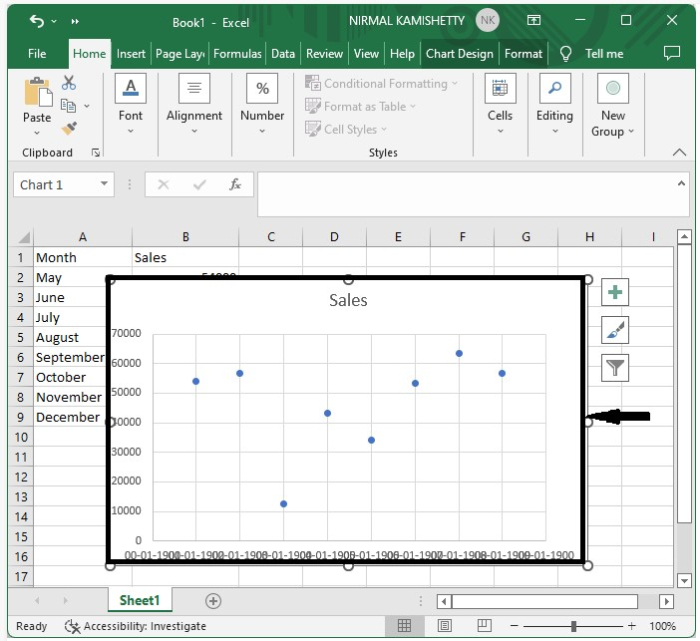Open the Data tab
Viewport: 700px width, 641px height.
tap(283, 54)
